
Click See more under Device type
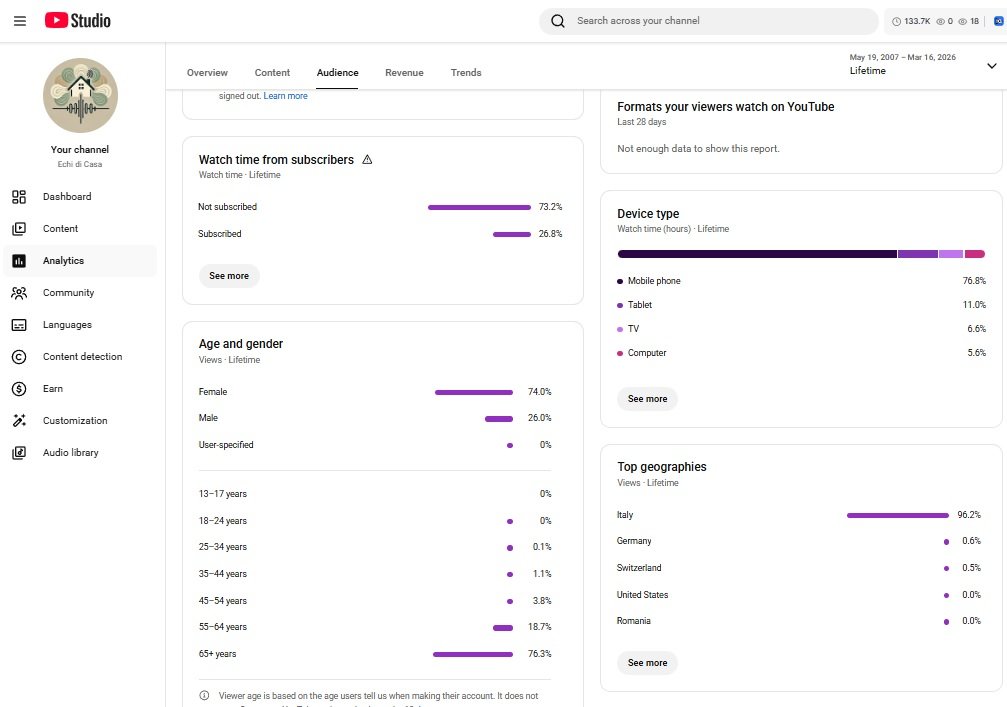[647, 399]
